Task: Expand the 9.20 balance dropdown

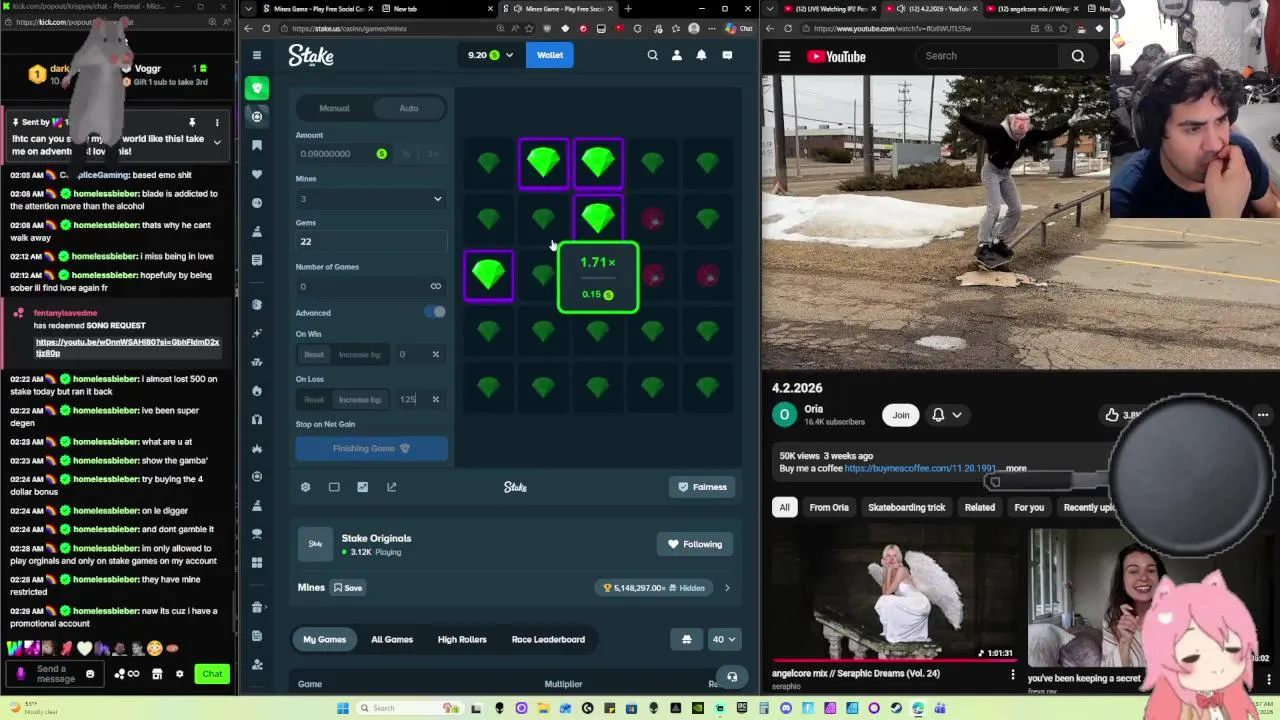Action: click(x=490, y=55)
